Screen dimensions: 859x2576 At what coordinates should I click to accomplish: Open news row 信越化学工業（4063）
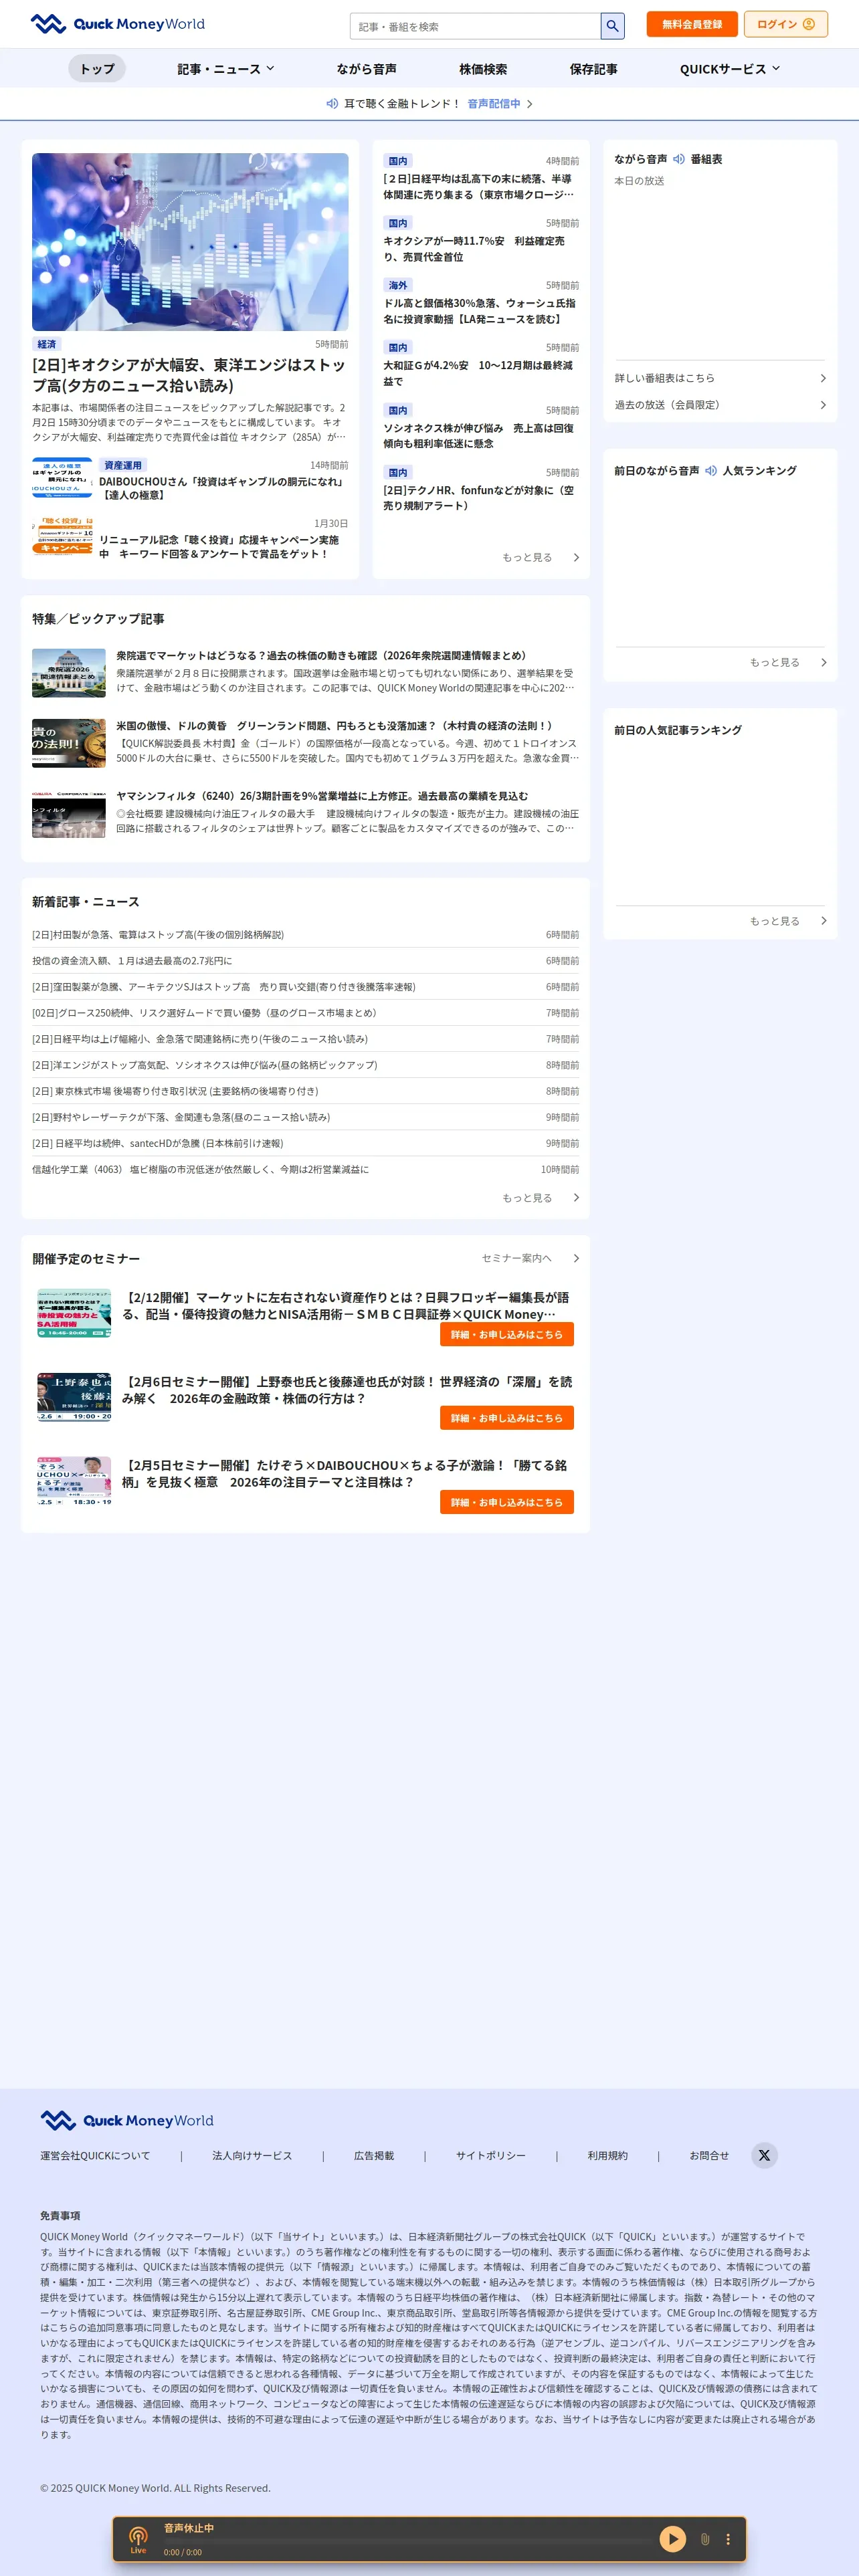305,1169
